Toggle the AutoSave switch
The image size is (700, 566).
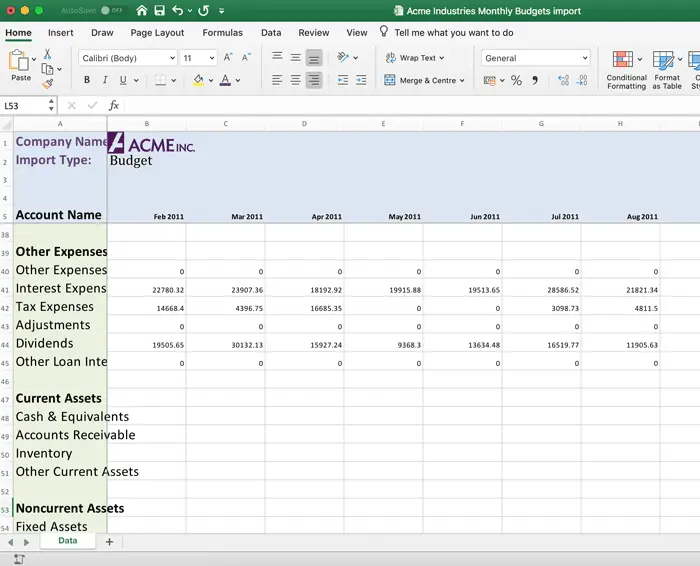[112, 10]
